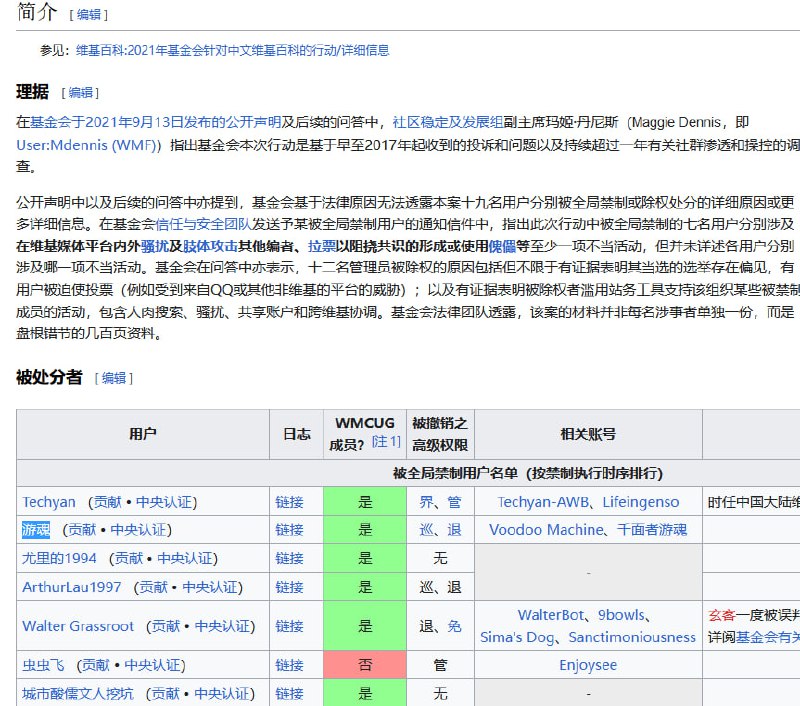Open 中央认证 link in Techyan row
The height and width of the screenshot is (706, 800).
pos(163,502)
